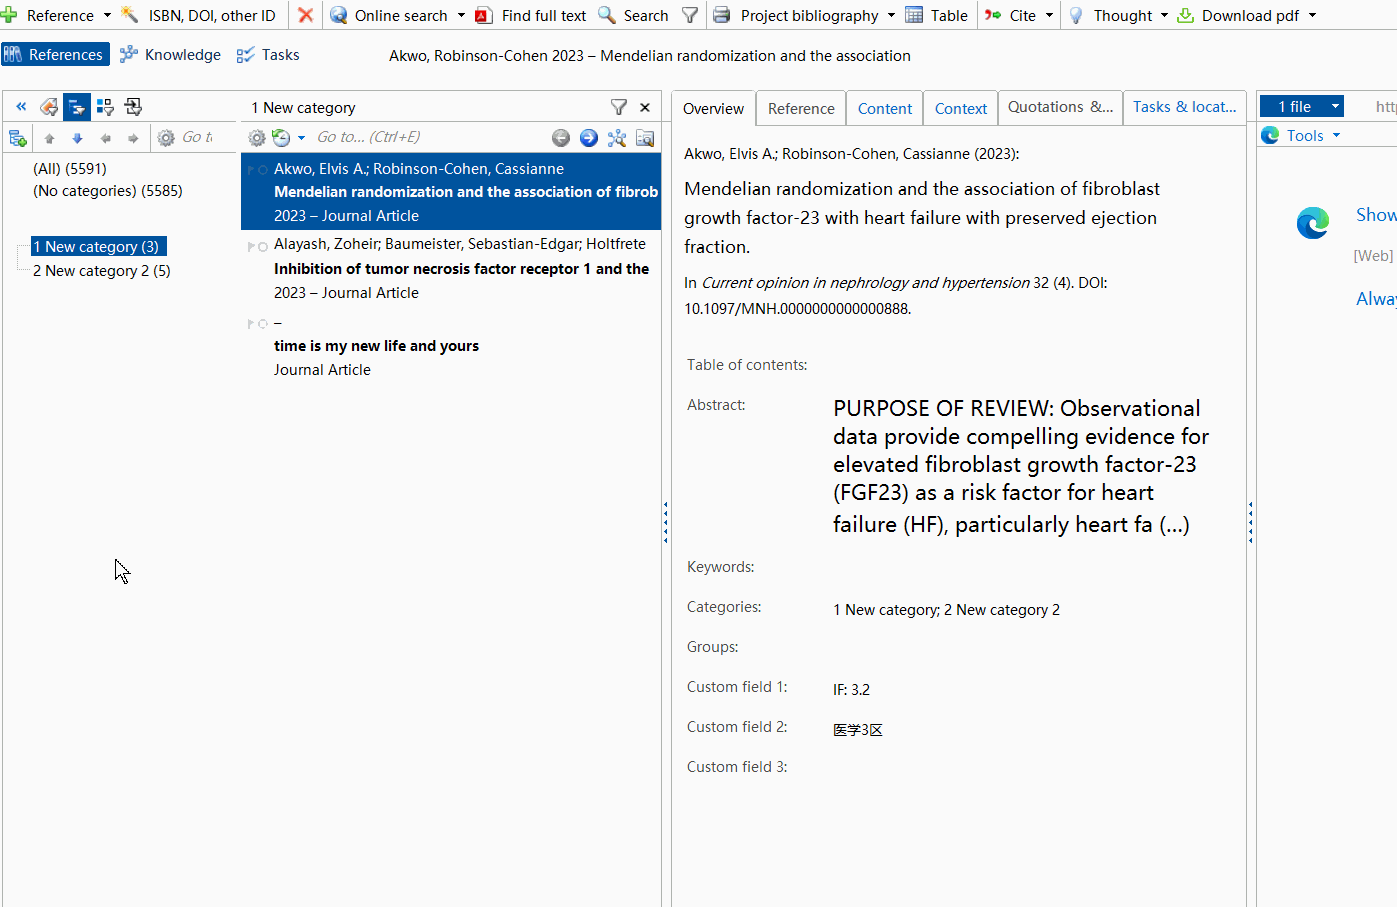Move category up with up arrow

pyautogui.click(x=49, y=138)
